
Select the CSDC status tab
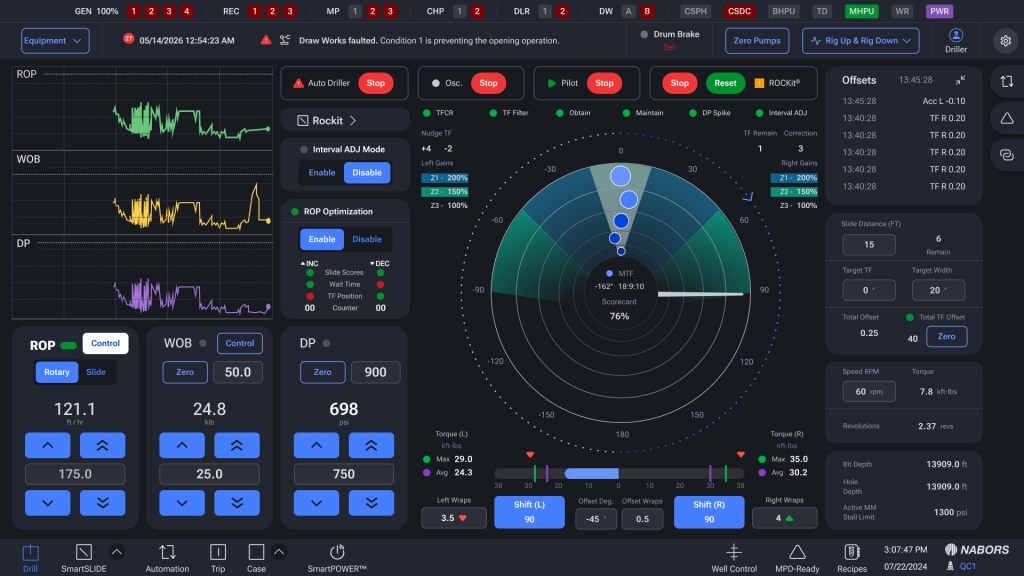[x=739, y=11]
